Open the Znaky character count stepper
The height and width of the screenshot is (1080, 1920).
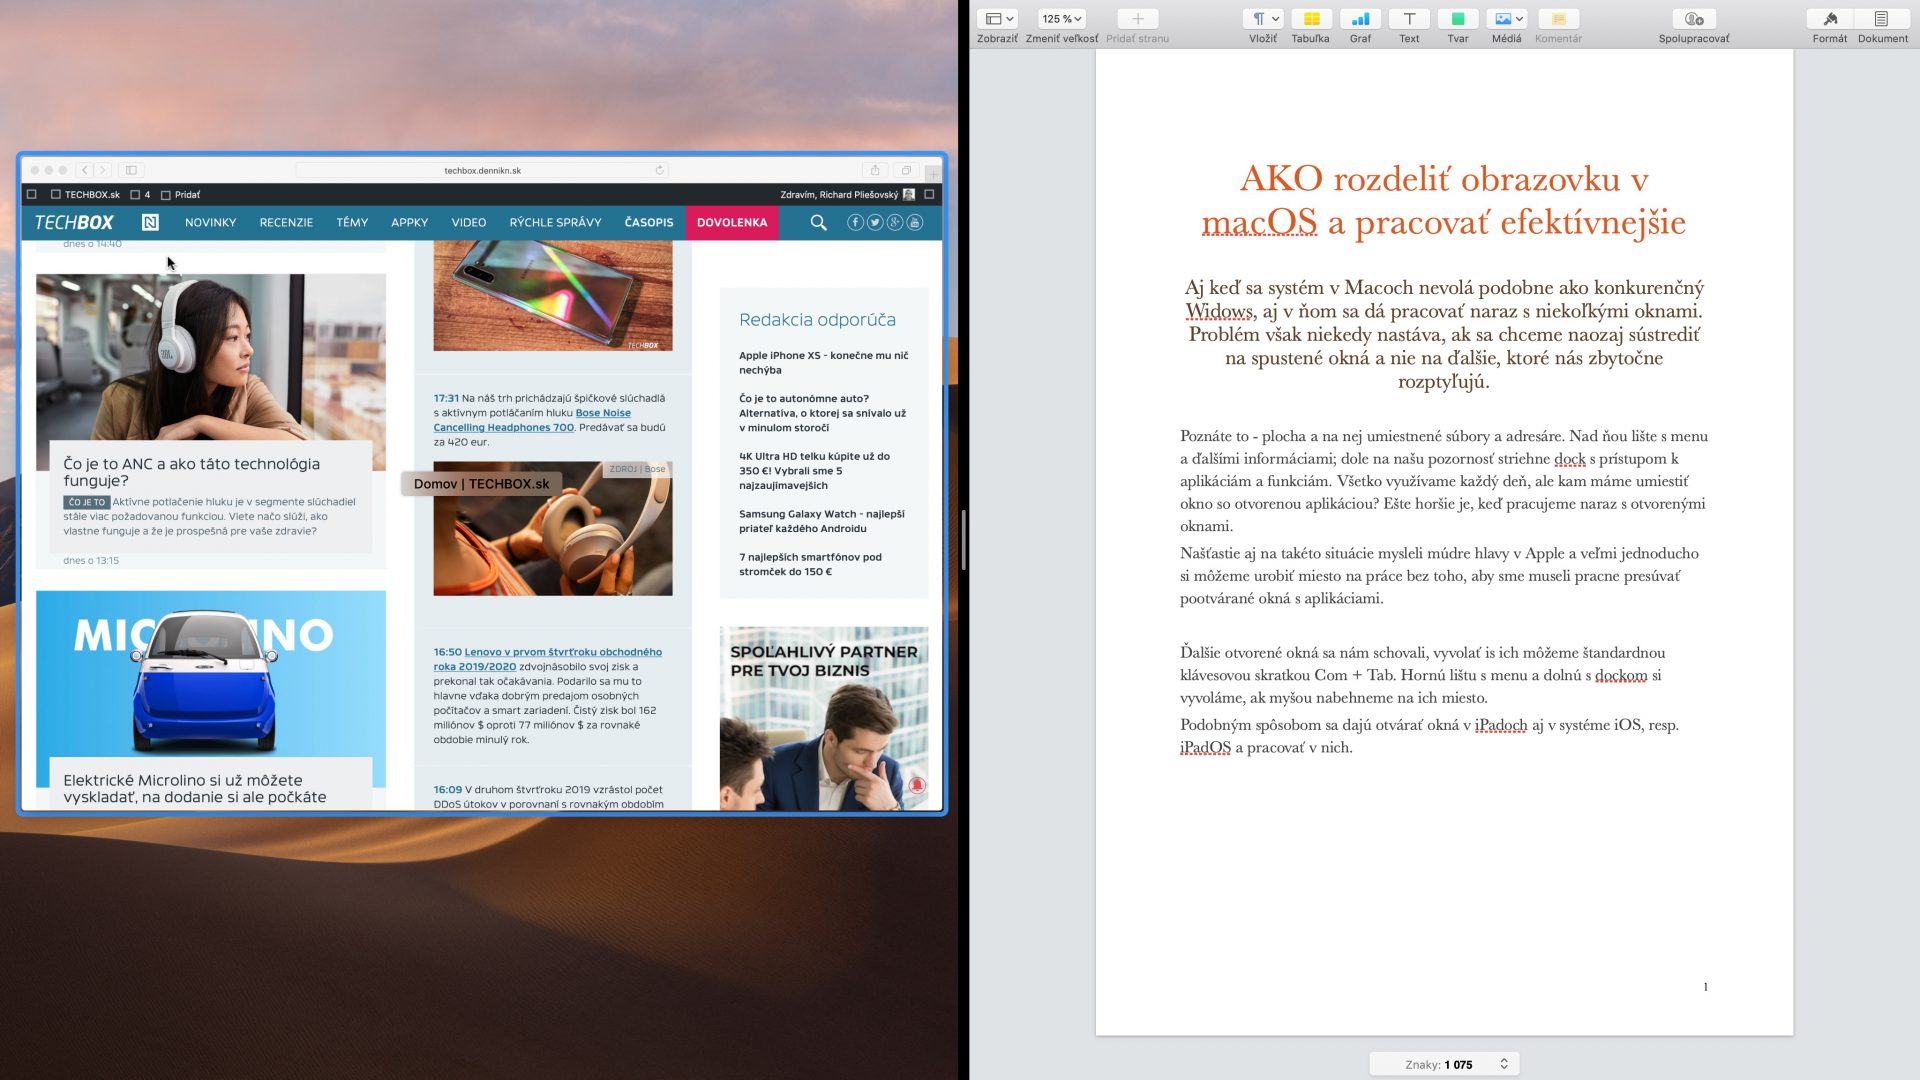[x=1503, y=1064]
